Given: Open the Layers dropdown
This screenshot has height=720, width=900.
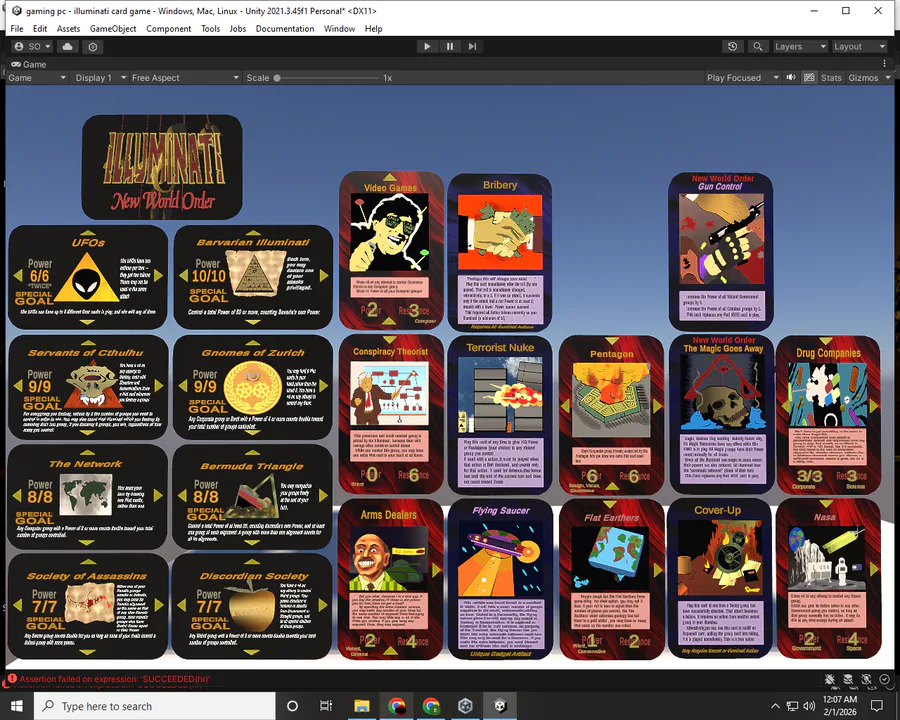Looking at the screenshot, I should point(800,47).
